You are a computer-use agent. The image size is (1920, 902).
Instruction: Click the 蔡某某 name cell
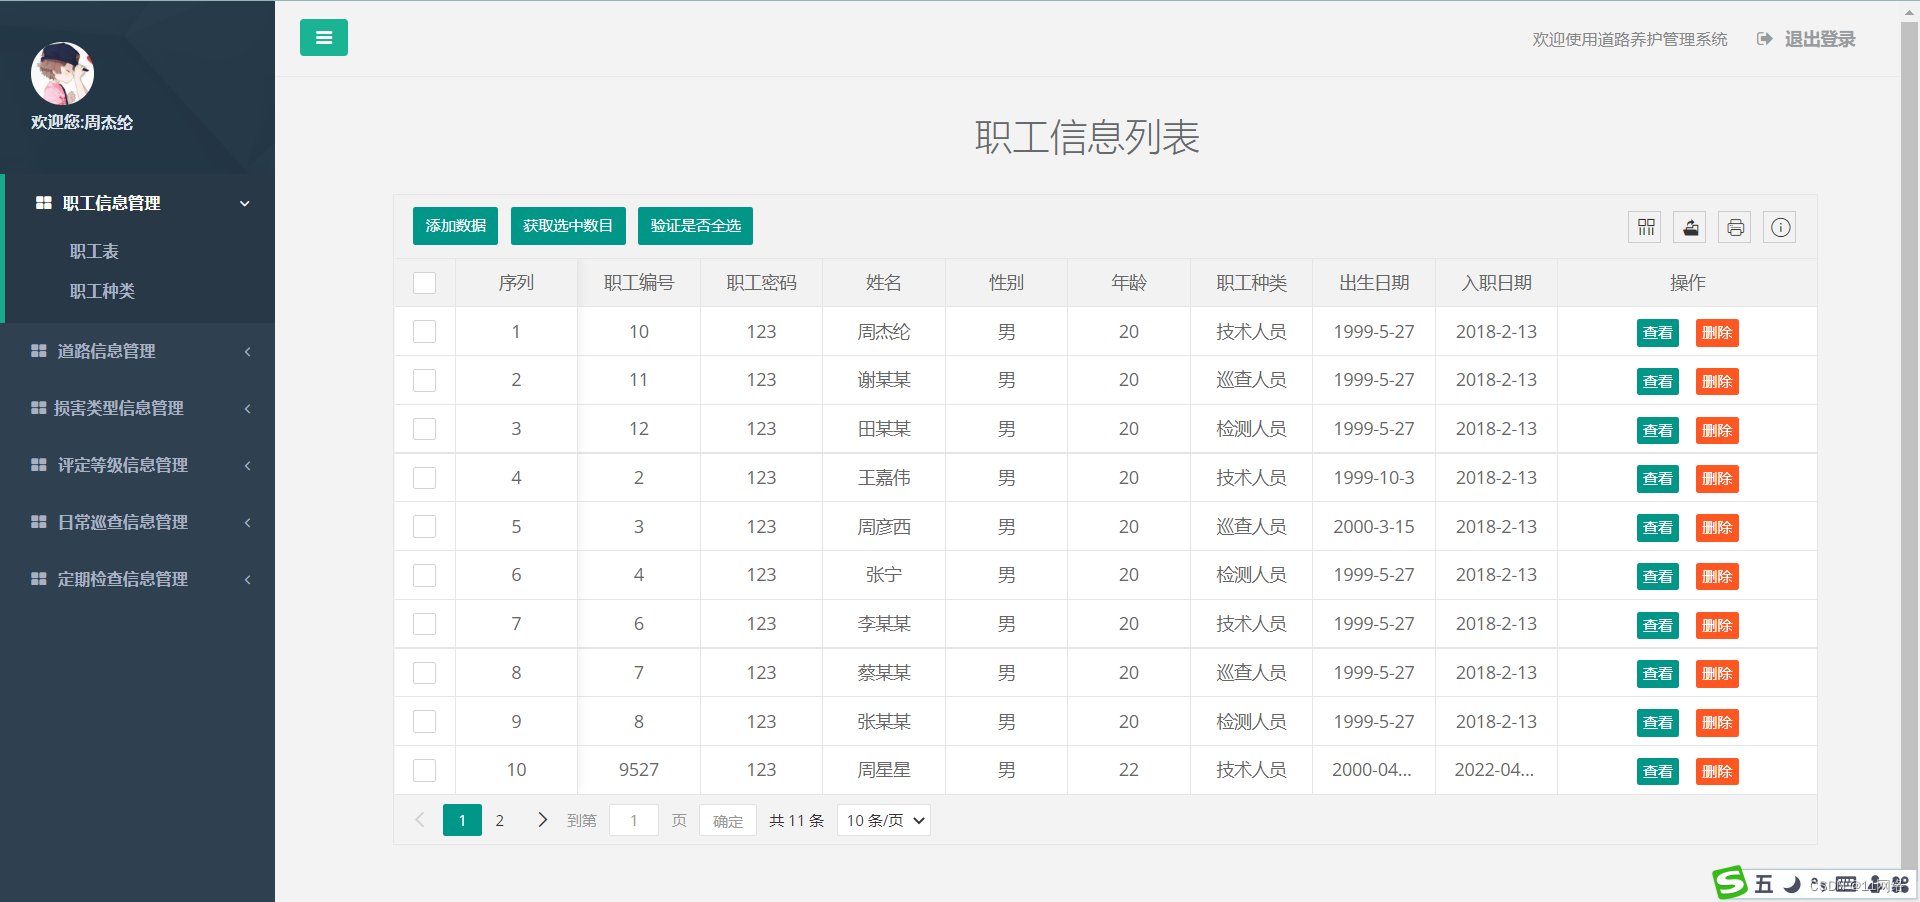[x=884, y=673]
